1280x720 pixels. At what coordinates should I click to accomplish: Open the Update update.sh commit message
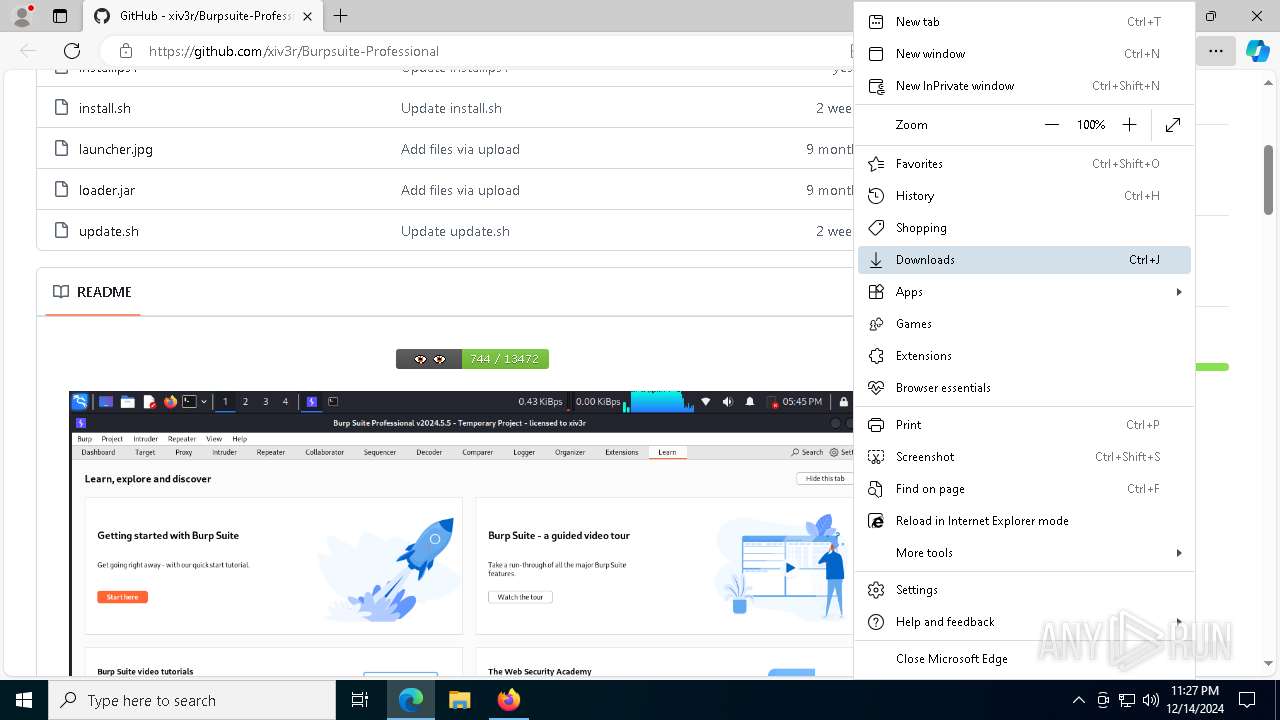(x=455, y=231)
